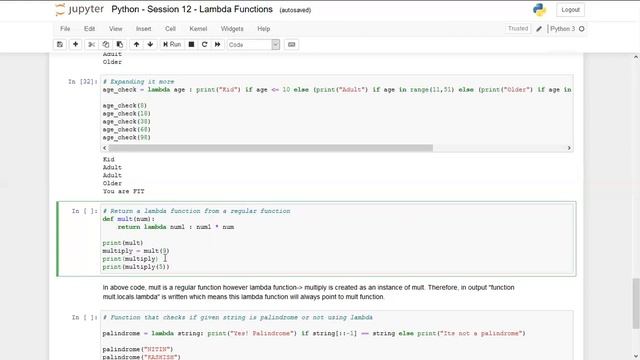Click the '# Expanding it more' comment

tap(138, 82)
